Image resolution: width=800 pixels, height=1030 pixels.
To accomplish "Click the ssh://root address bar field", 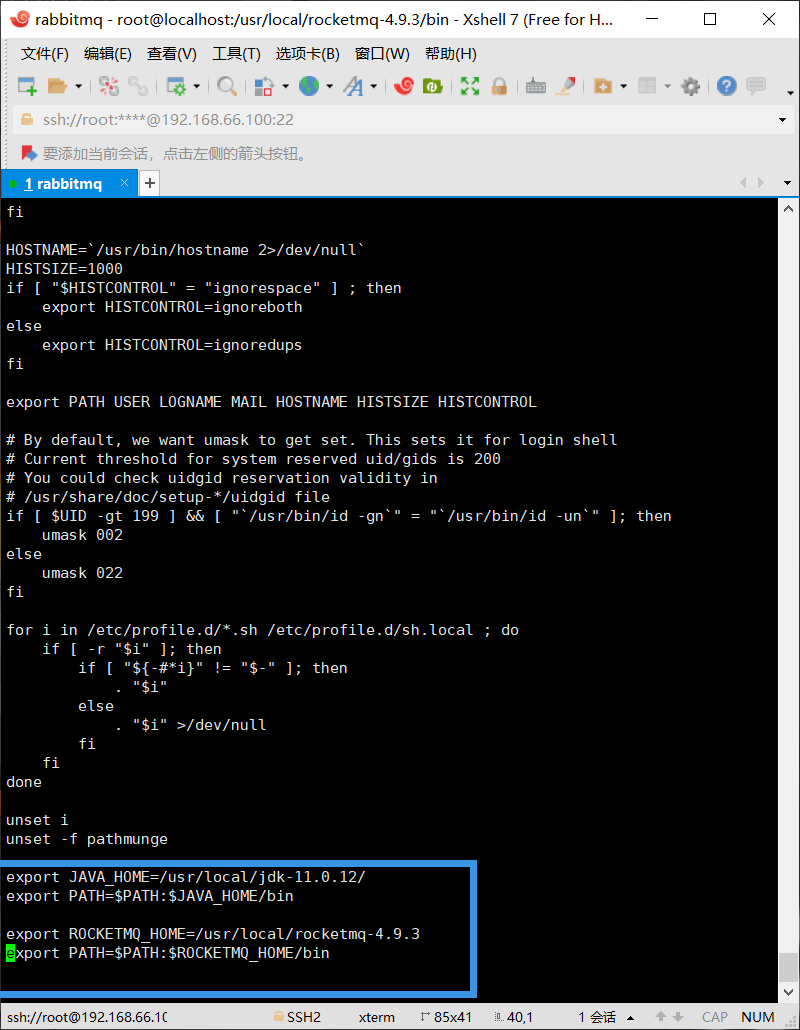I will tap(401, 120).
